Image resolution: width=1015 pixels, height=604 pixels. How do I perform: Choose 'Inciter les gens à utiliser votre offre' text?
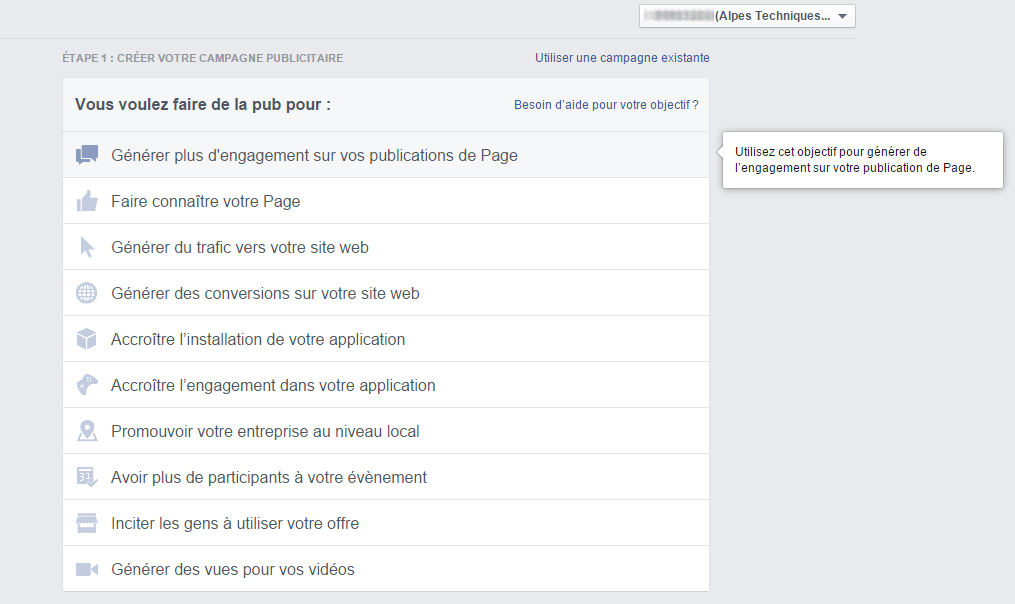pyautogui.click(x=235, y=523)
